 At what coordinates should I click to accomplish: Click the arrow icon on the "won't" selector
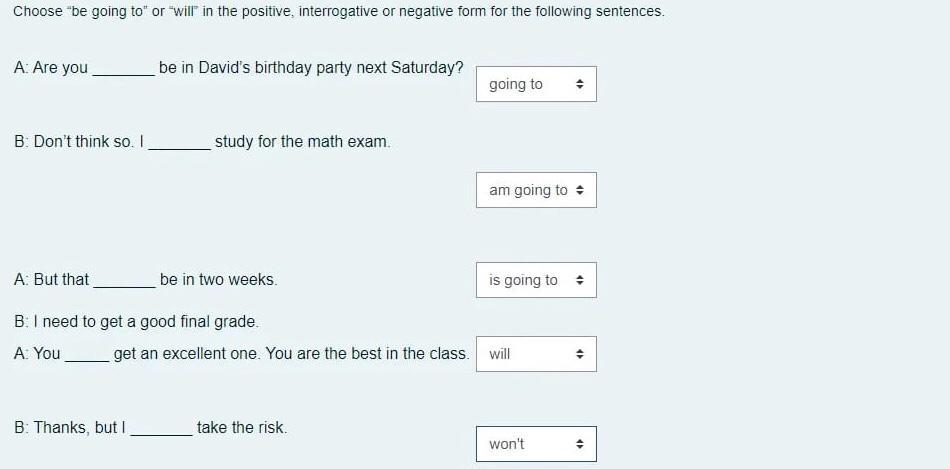click(579, 444)
